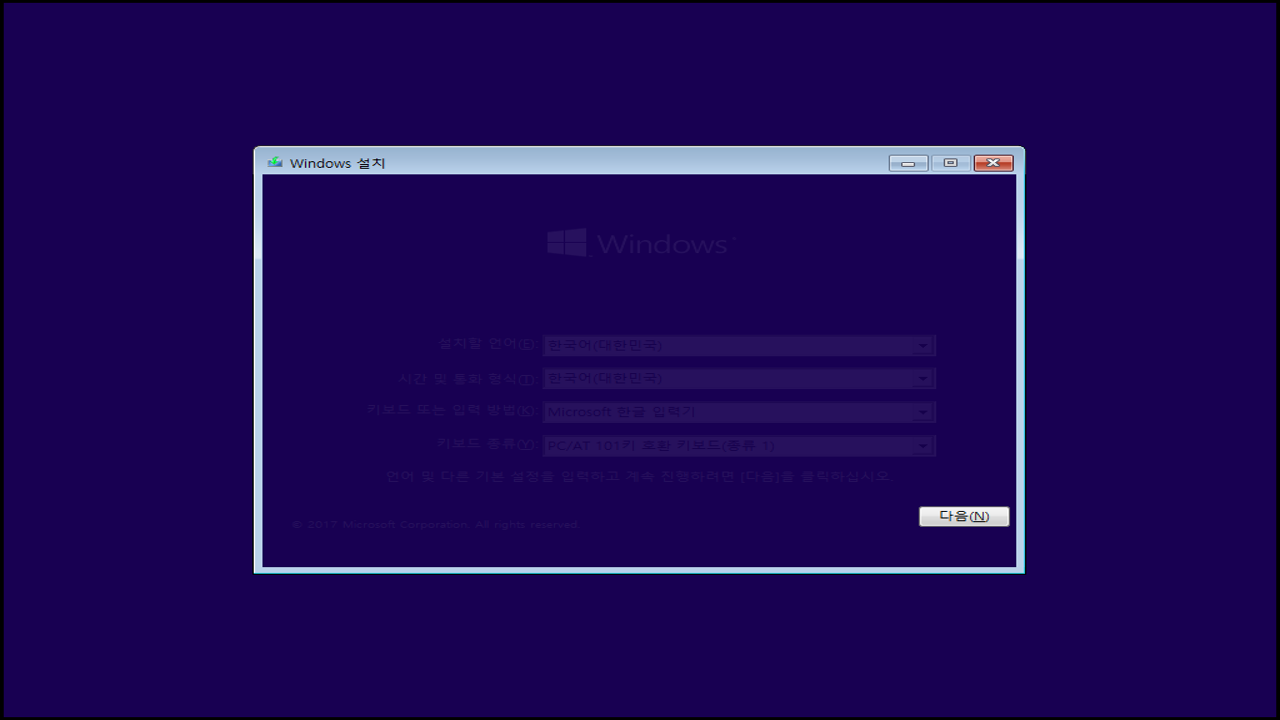
Task: Click the 다음(N) button
Action: point(964,516)
